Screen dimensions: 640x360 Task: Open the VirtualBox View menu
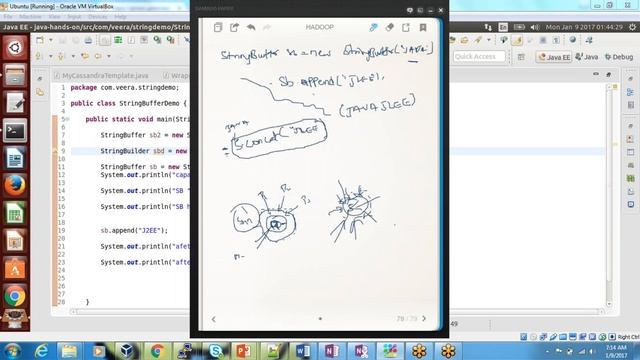[x=54, y=17]
